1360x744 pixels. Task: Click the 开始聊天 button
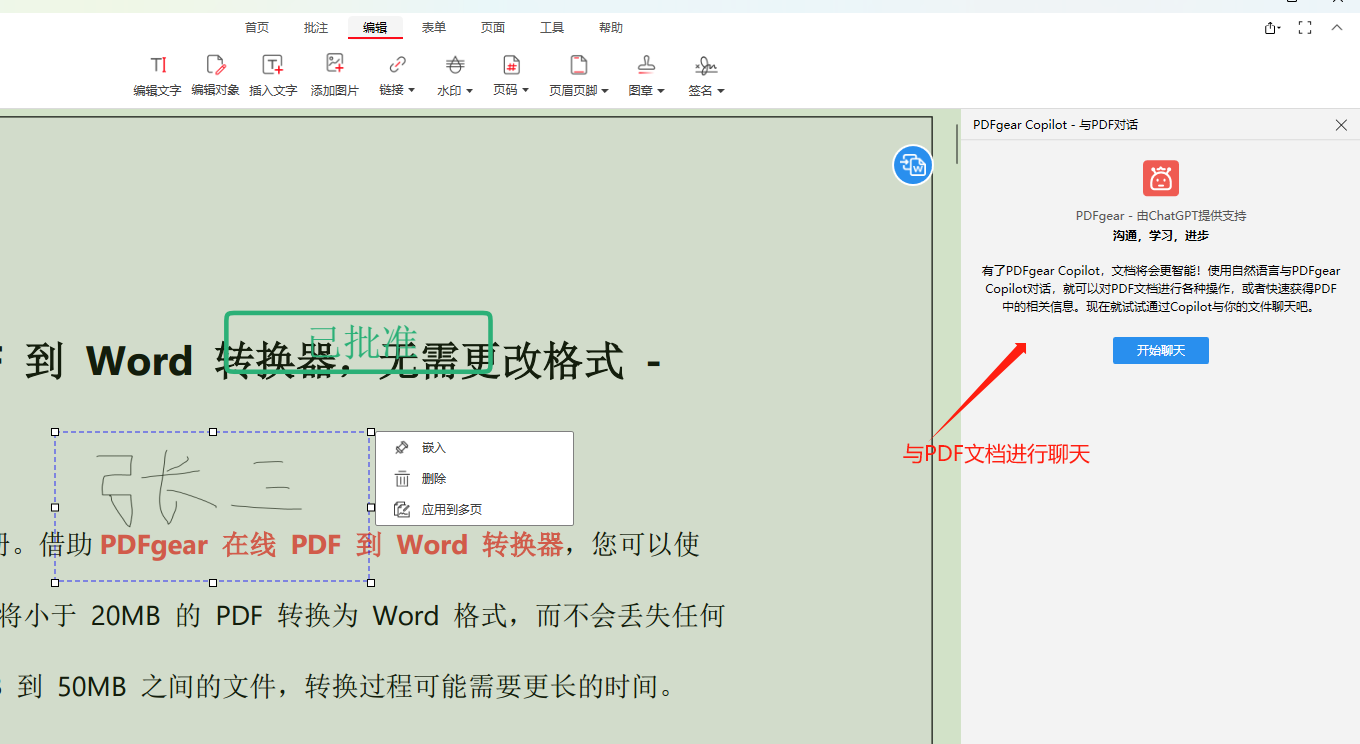pos(1161,350)
